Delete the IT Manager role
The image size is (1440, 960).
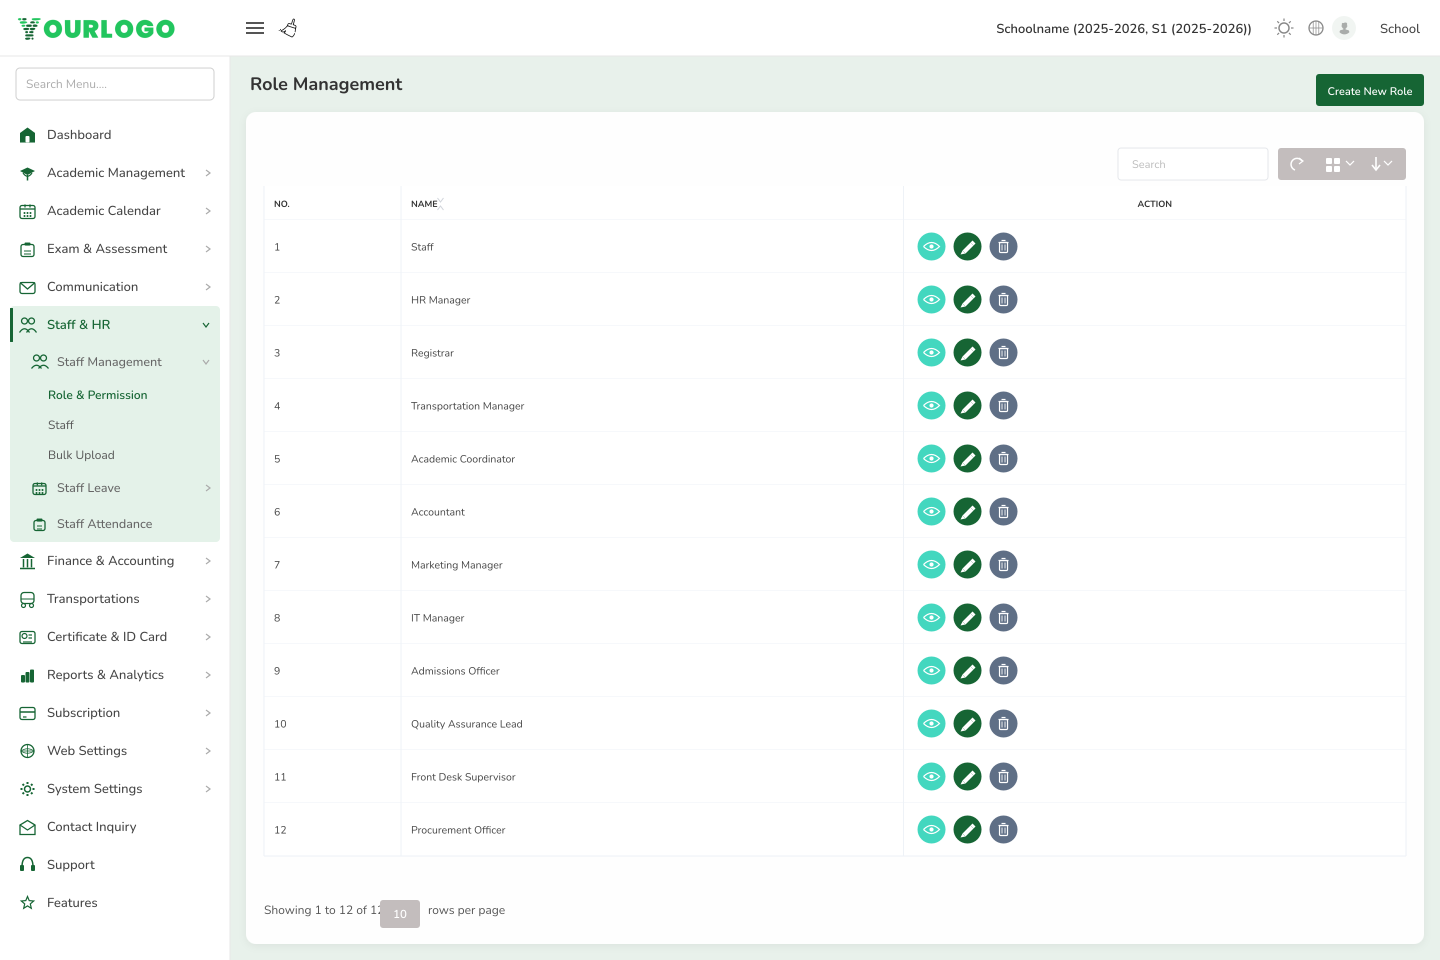pyautogui.click(x=1003, y=618)
